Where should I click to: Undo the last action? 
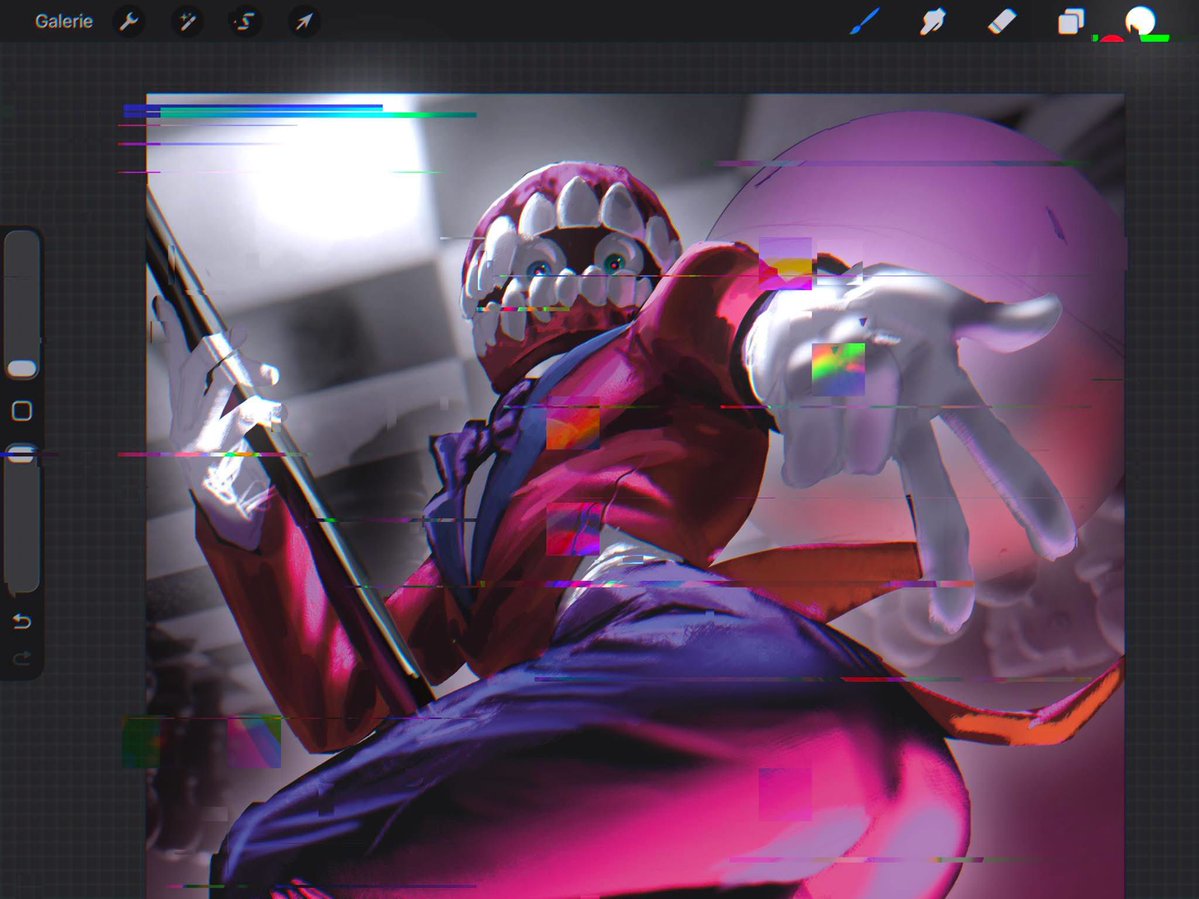point(21,621)
